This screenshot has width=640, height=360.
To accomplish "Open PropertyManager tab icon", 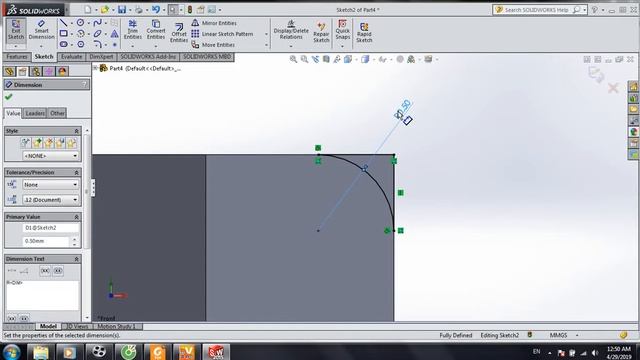I will click(x=22, y=71).
